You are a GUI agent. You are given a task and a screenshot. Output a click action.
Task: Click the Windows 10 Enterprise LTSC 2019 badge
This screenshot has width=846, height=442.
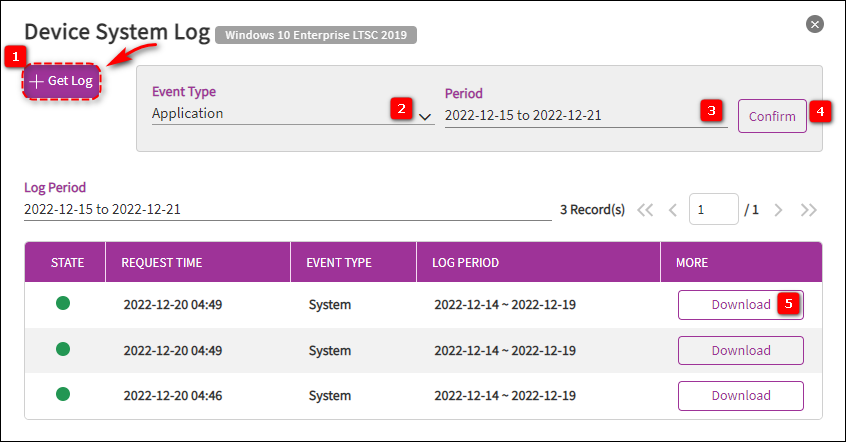tap(316, 35)
